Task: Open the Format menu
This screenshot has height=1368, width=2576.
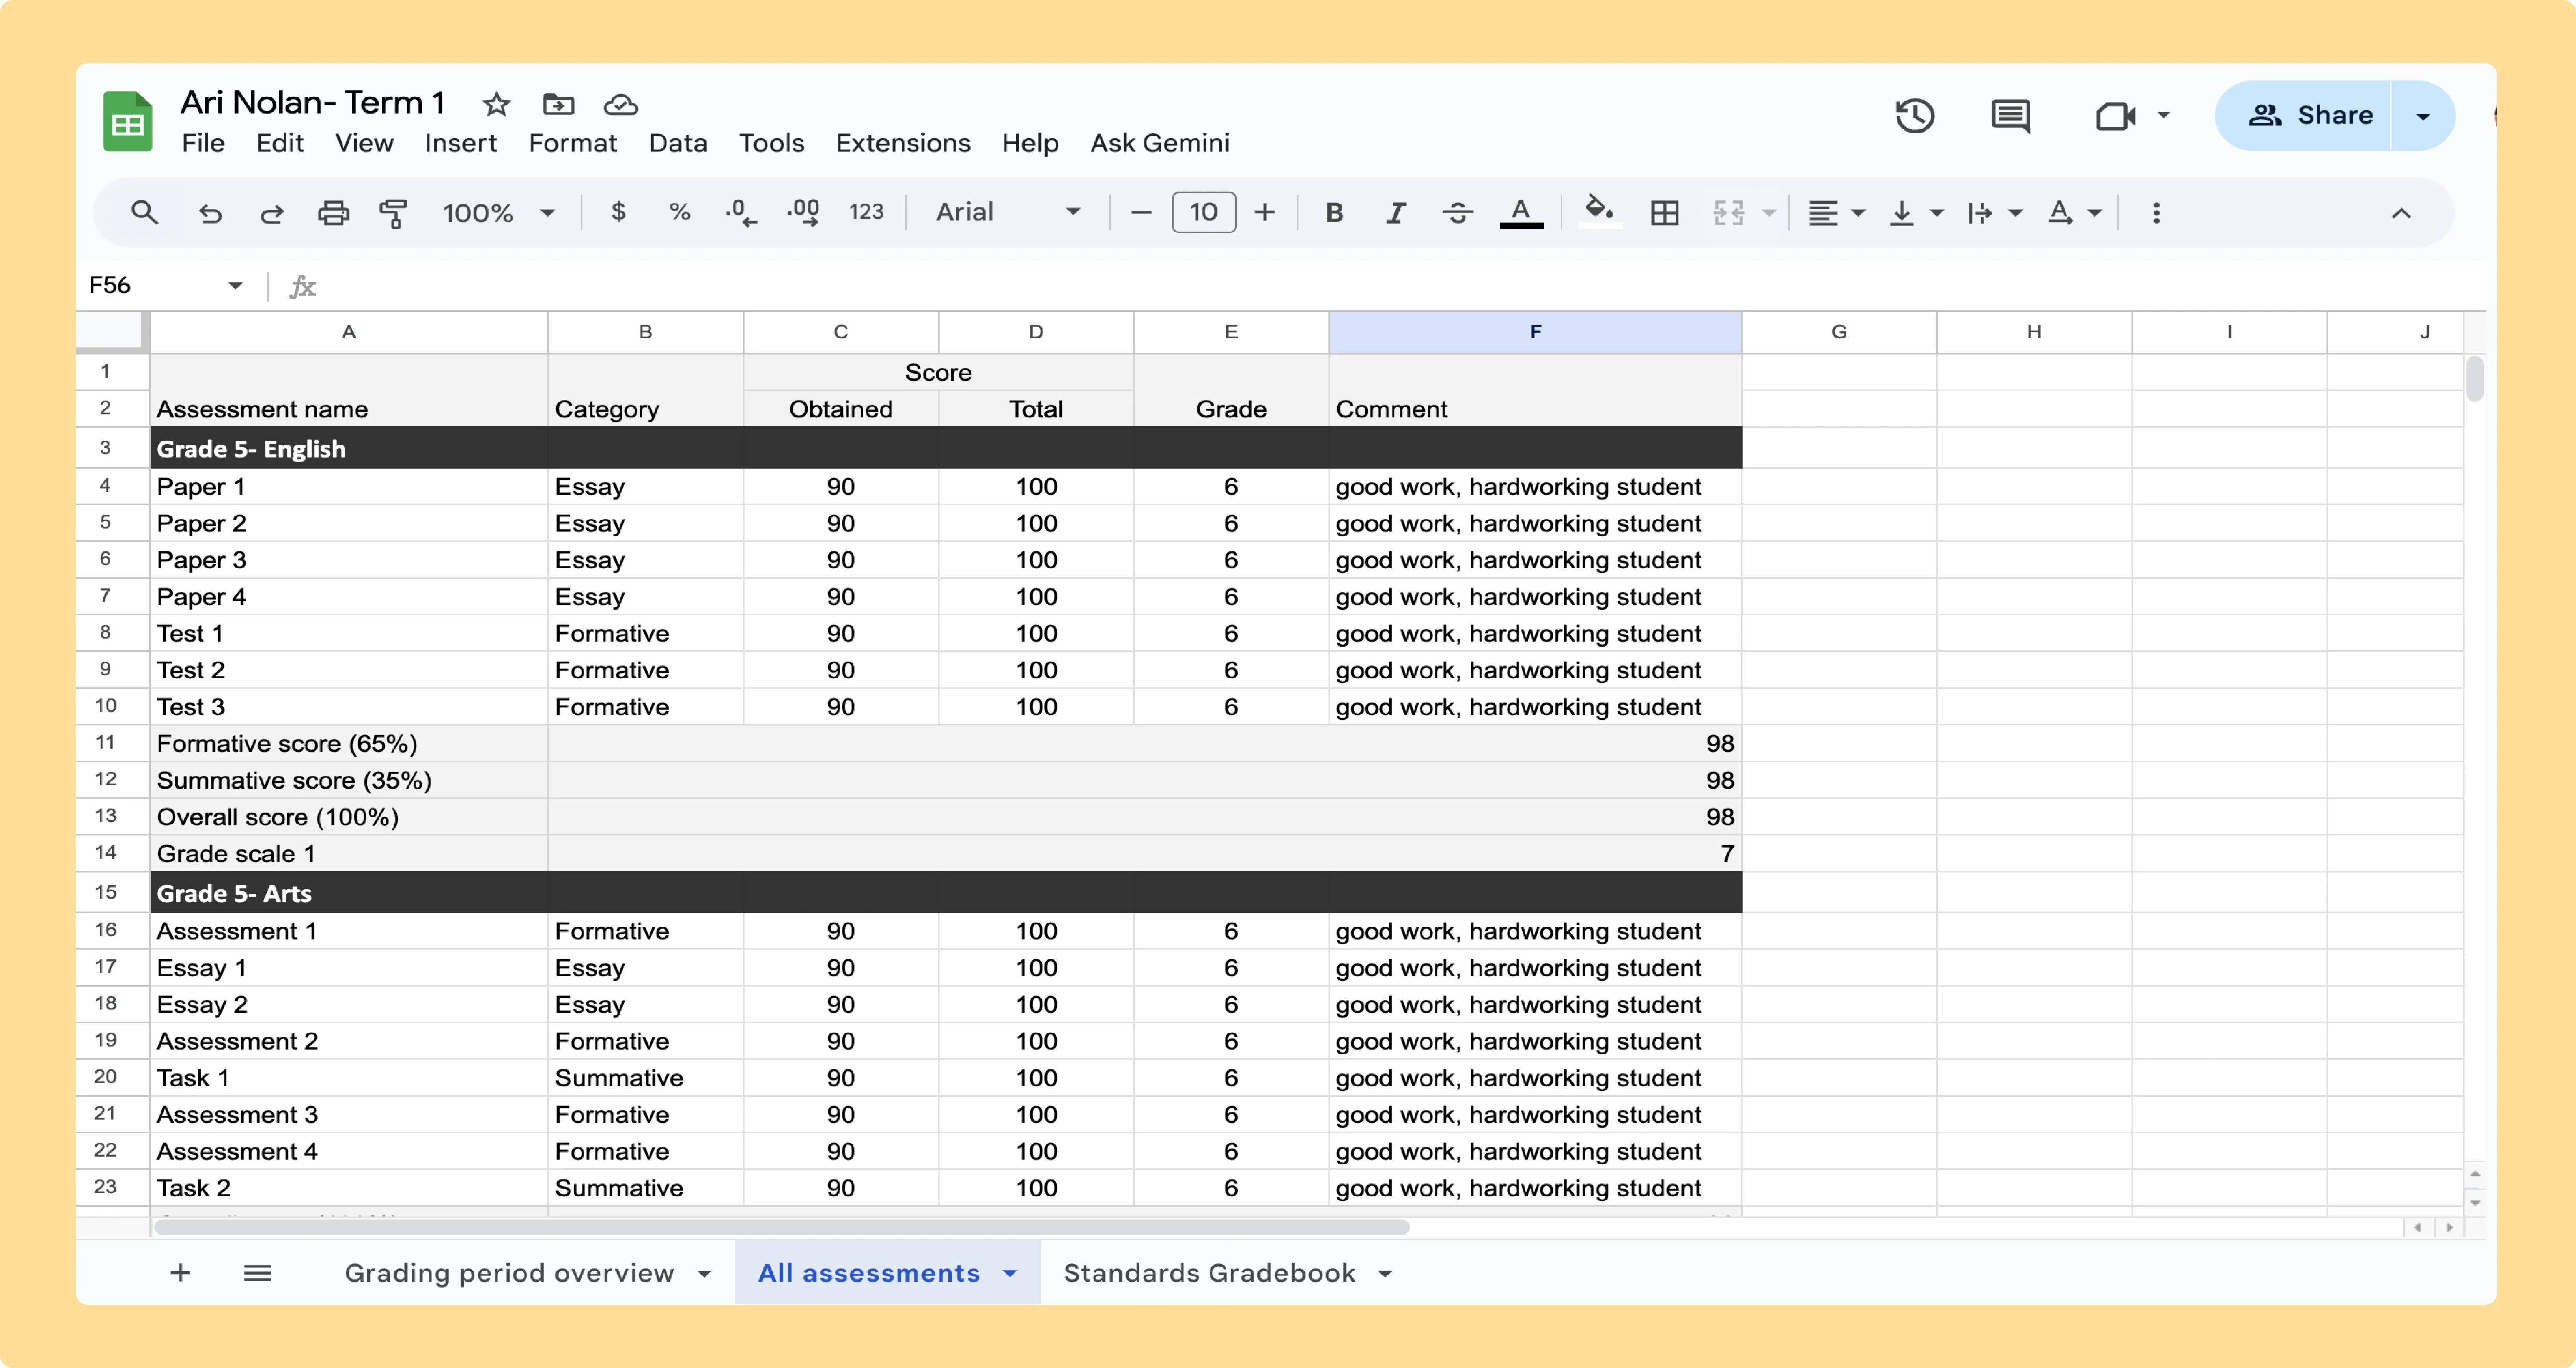Action: [x=573, y=143]
